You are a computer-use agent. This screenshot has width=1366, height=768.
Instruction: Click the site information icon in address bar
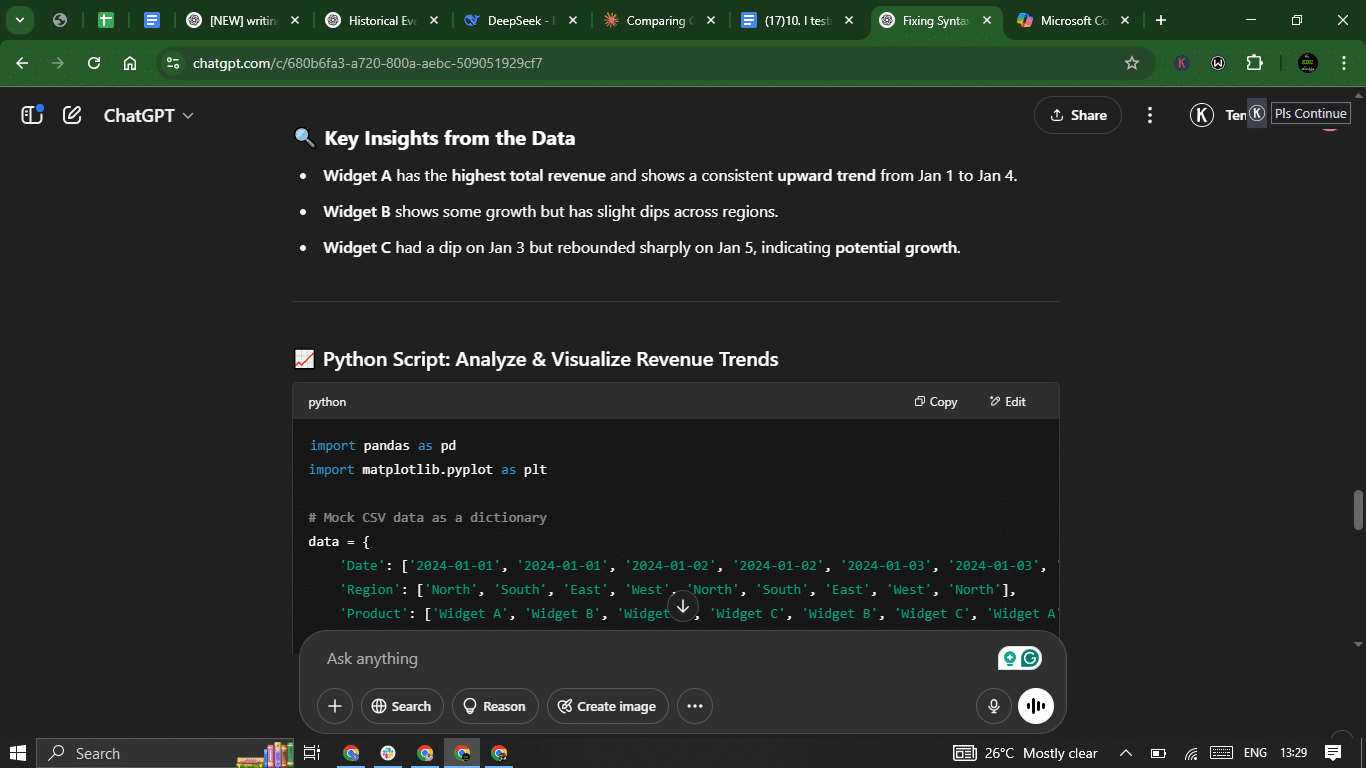coord(173,63)
